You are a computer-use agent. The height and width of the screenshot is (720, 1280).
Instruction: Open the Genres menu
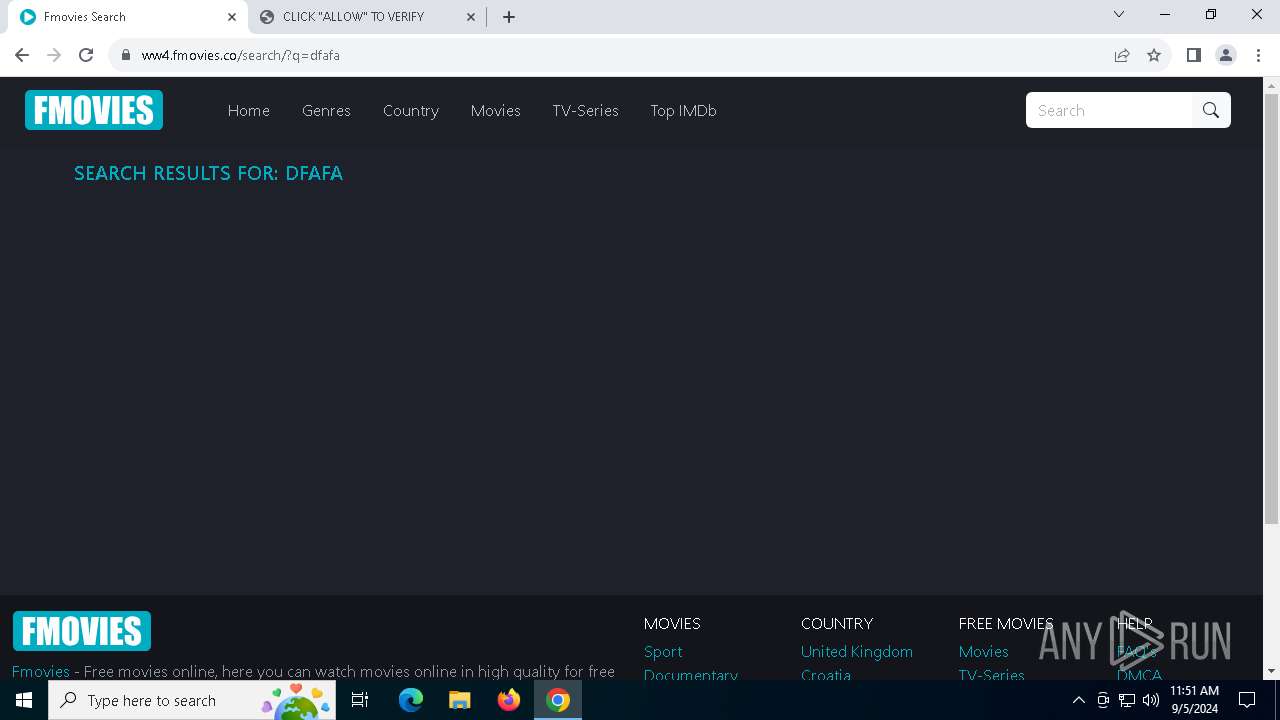(326, 110)
